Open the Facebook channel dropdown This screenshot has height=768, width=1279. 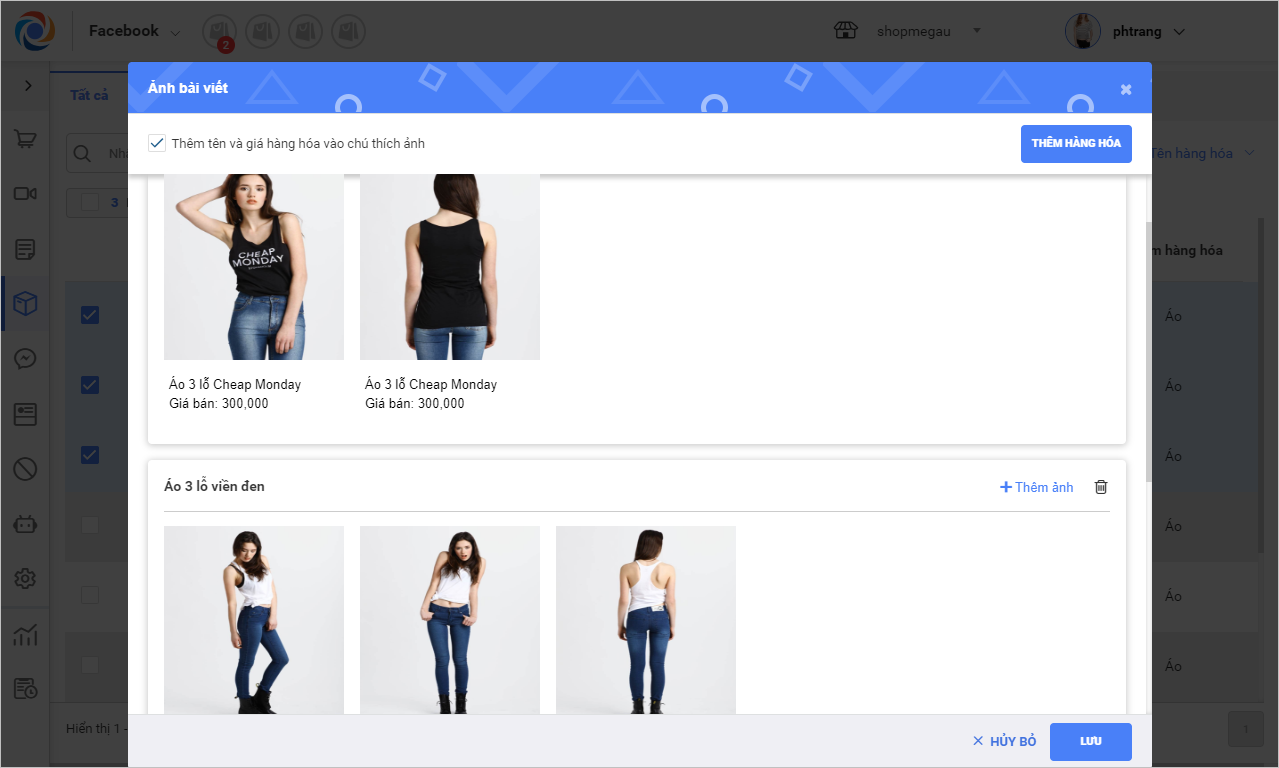(x=134, y=31)
